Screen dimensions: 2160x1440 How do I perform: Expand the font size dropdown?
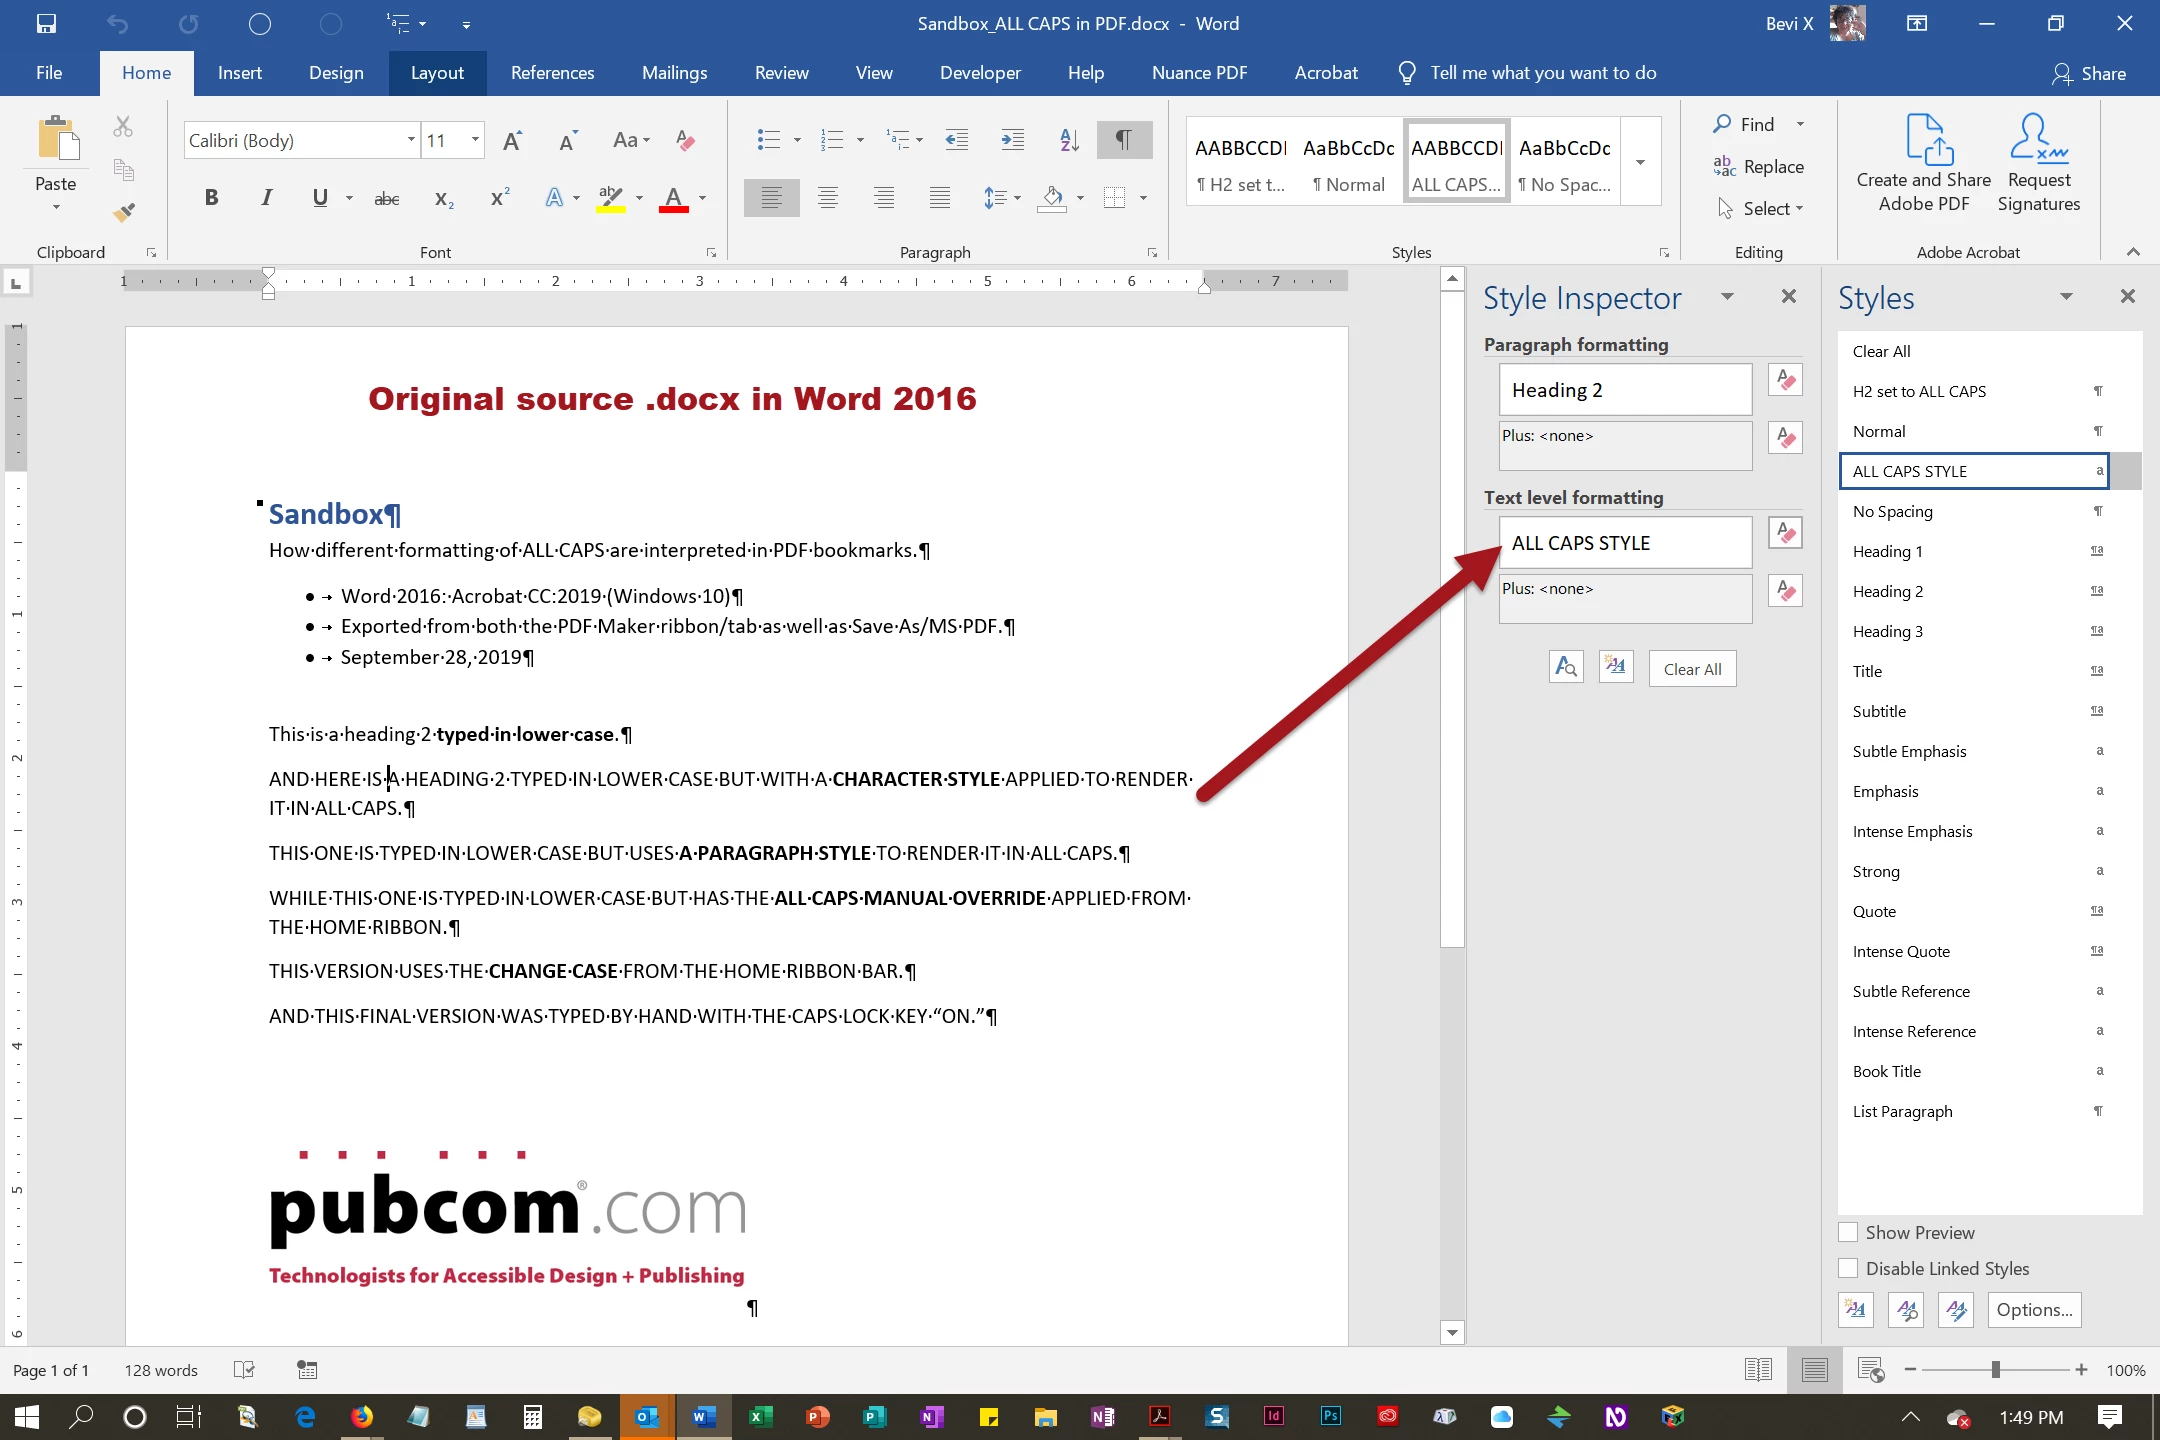(x=475, y=140)
